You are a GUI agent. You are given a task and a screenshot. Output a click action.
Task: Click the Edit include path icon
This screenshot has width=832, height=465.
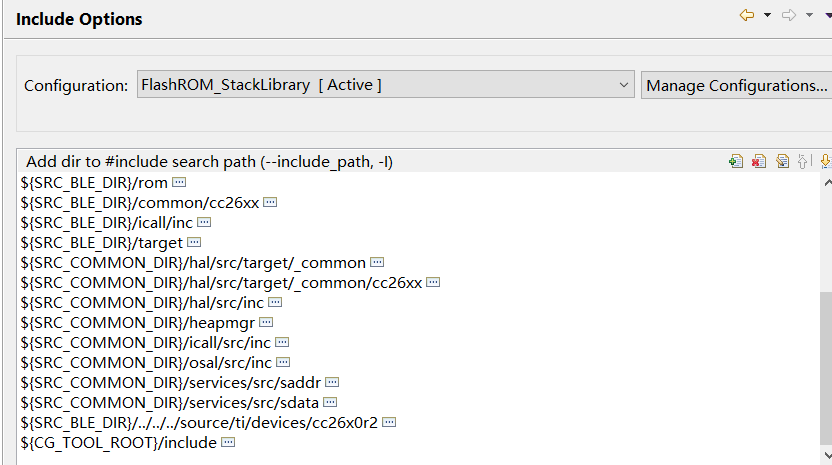782,161
